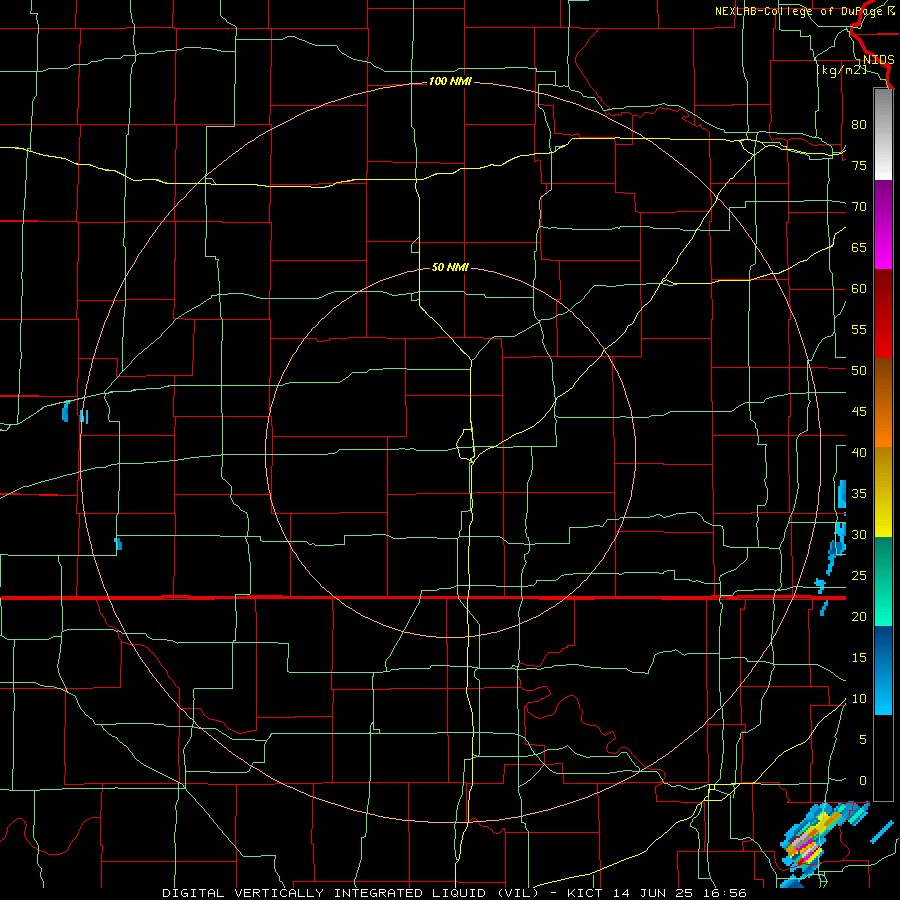Pick the brown-orange band of the color scale

883,403
